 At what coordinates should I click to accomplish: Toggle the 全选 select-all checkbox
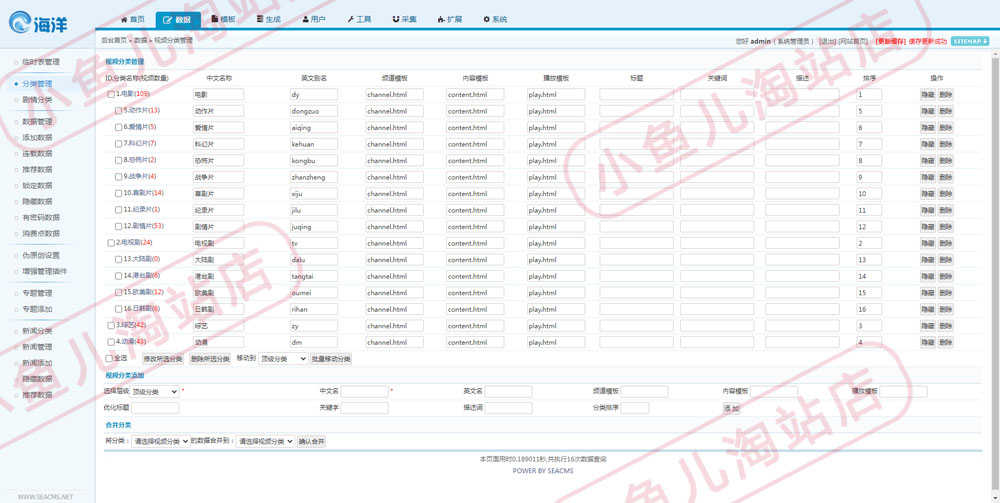tap(108, 358)
